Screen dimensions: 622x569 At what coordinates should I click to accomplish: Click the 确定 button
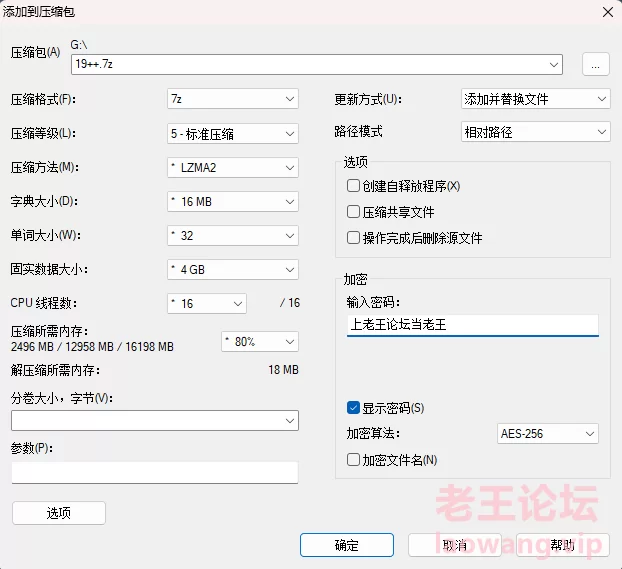tap(347, 545)
